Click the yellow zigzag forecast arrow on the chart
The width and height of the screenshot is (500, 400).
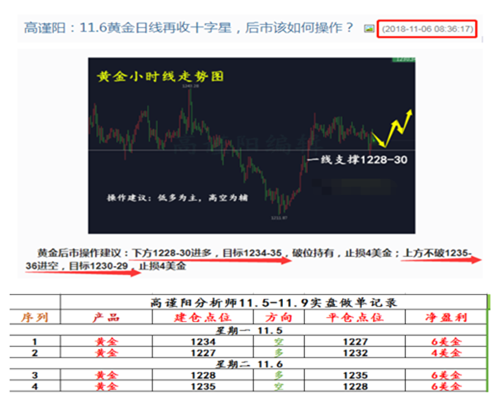pos(393,129)
